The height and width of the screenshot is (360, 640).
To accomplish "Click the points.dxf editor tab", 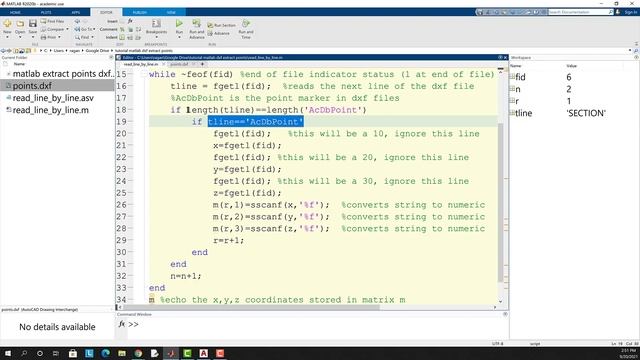I will click(x=179, y=64).
